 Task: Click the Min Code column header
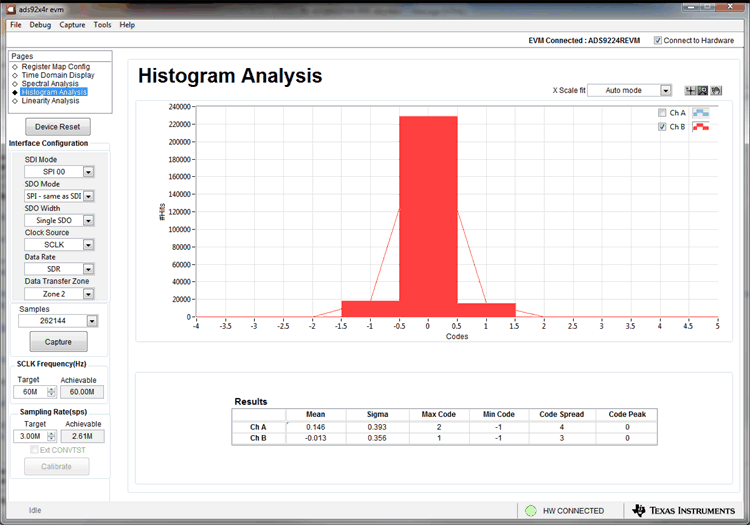tap(499, 414)
